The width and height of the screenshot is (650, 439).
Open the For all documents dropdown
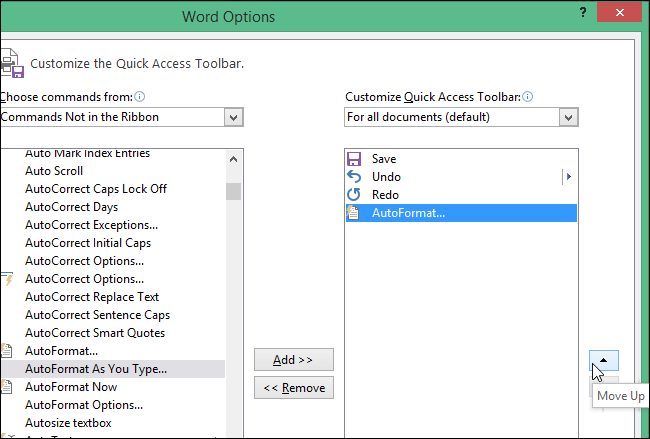pyautogui.click(x=569, y=117)
